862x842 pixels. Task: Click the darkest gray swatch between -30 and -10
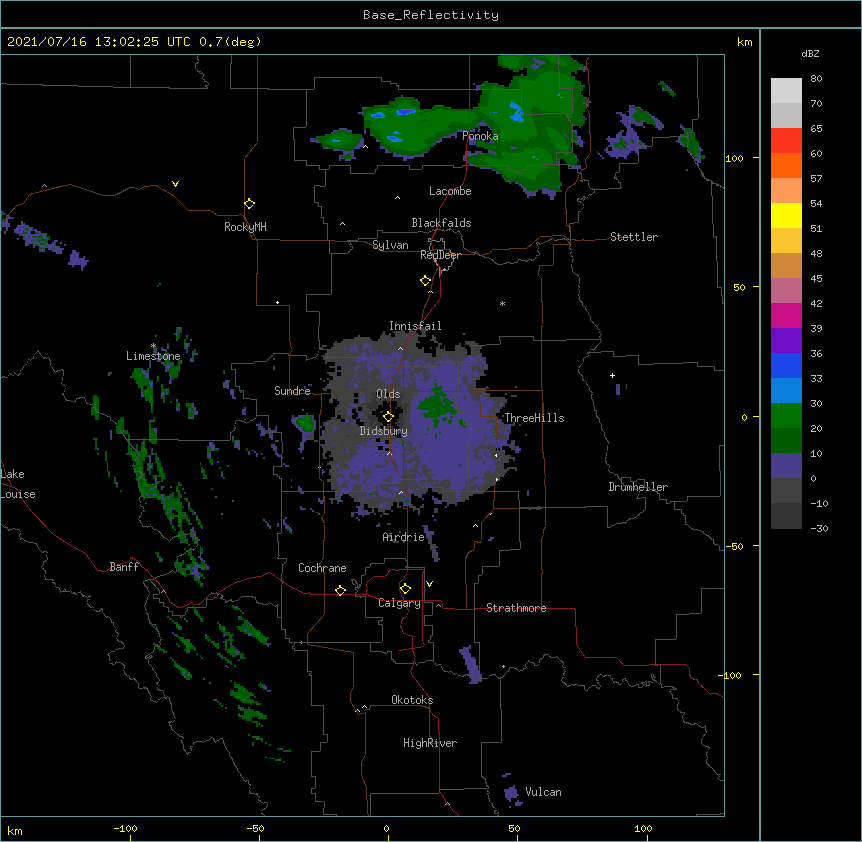coord(786,516)
